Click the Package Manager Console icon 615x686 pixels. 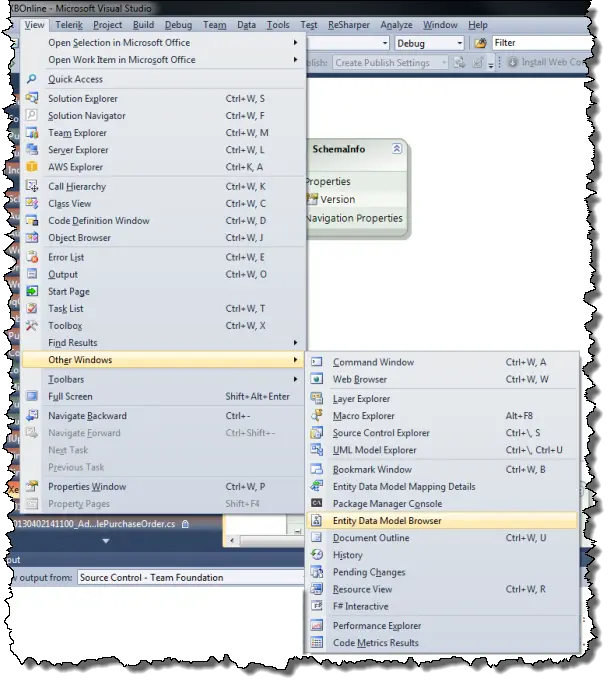click(x=317, y=504)
